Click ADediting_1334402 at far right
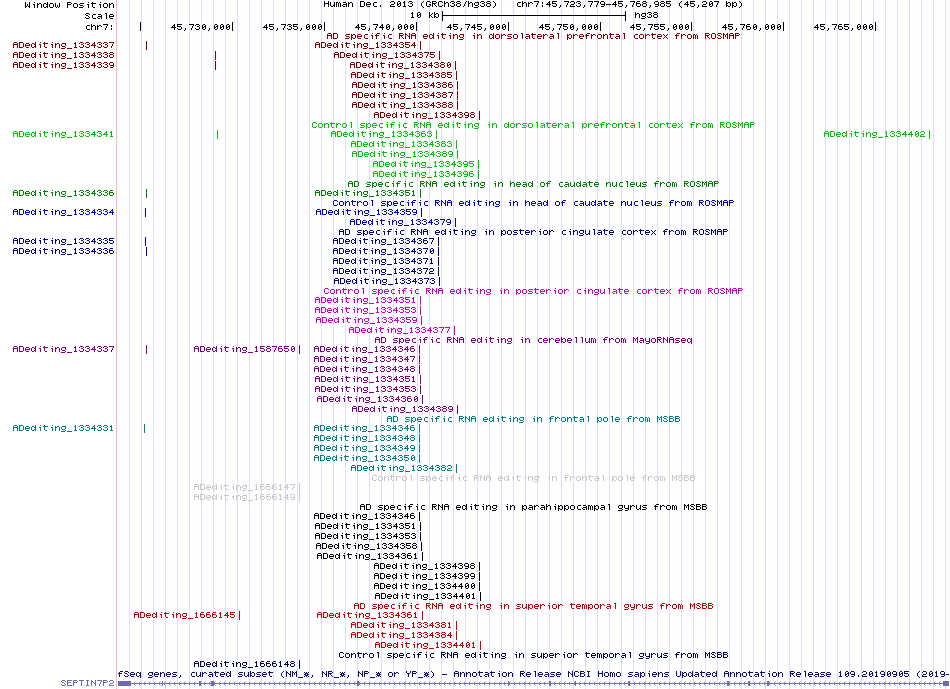 [875, 134]
